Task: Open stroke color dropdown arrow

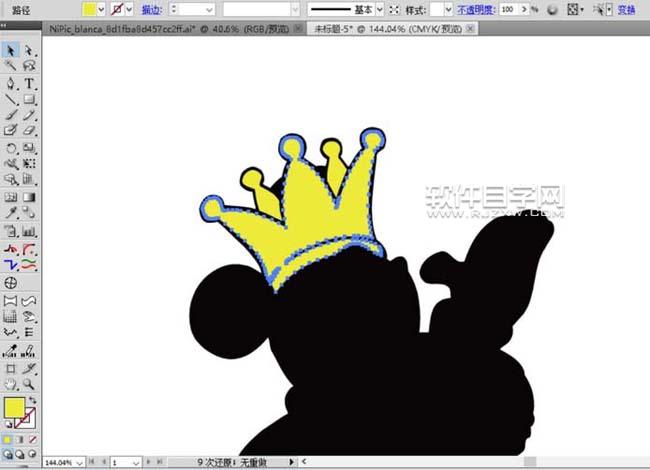Action: [x=129, y=9]
